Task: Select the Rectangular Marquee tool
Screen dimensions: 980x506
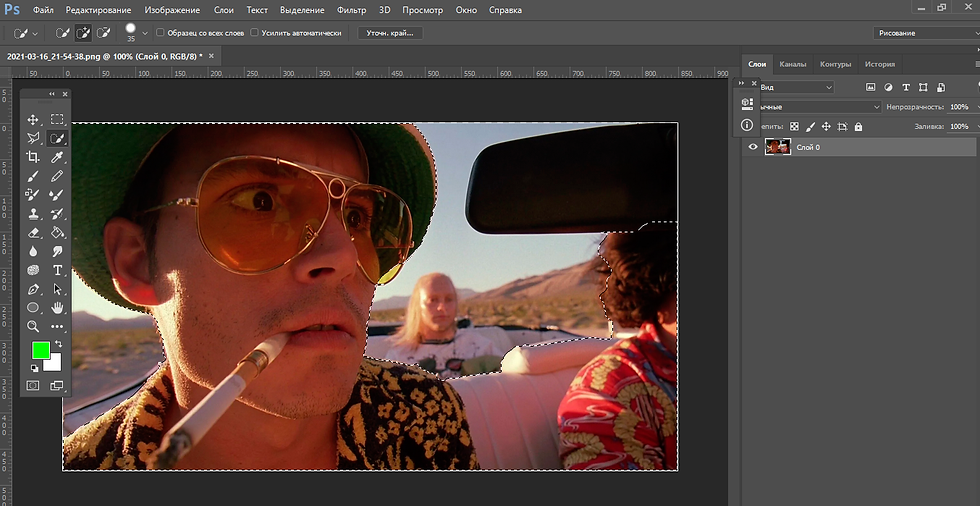Action: tap(57, 119)
